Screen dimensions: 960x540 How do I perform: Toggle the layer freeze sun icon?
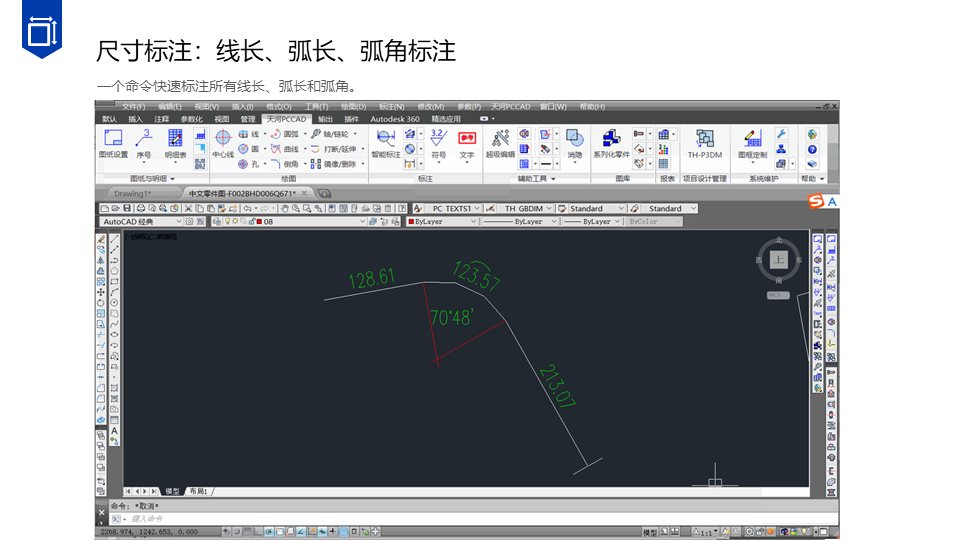point(235,222)
